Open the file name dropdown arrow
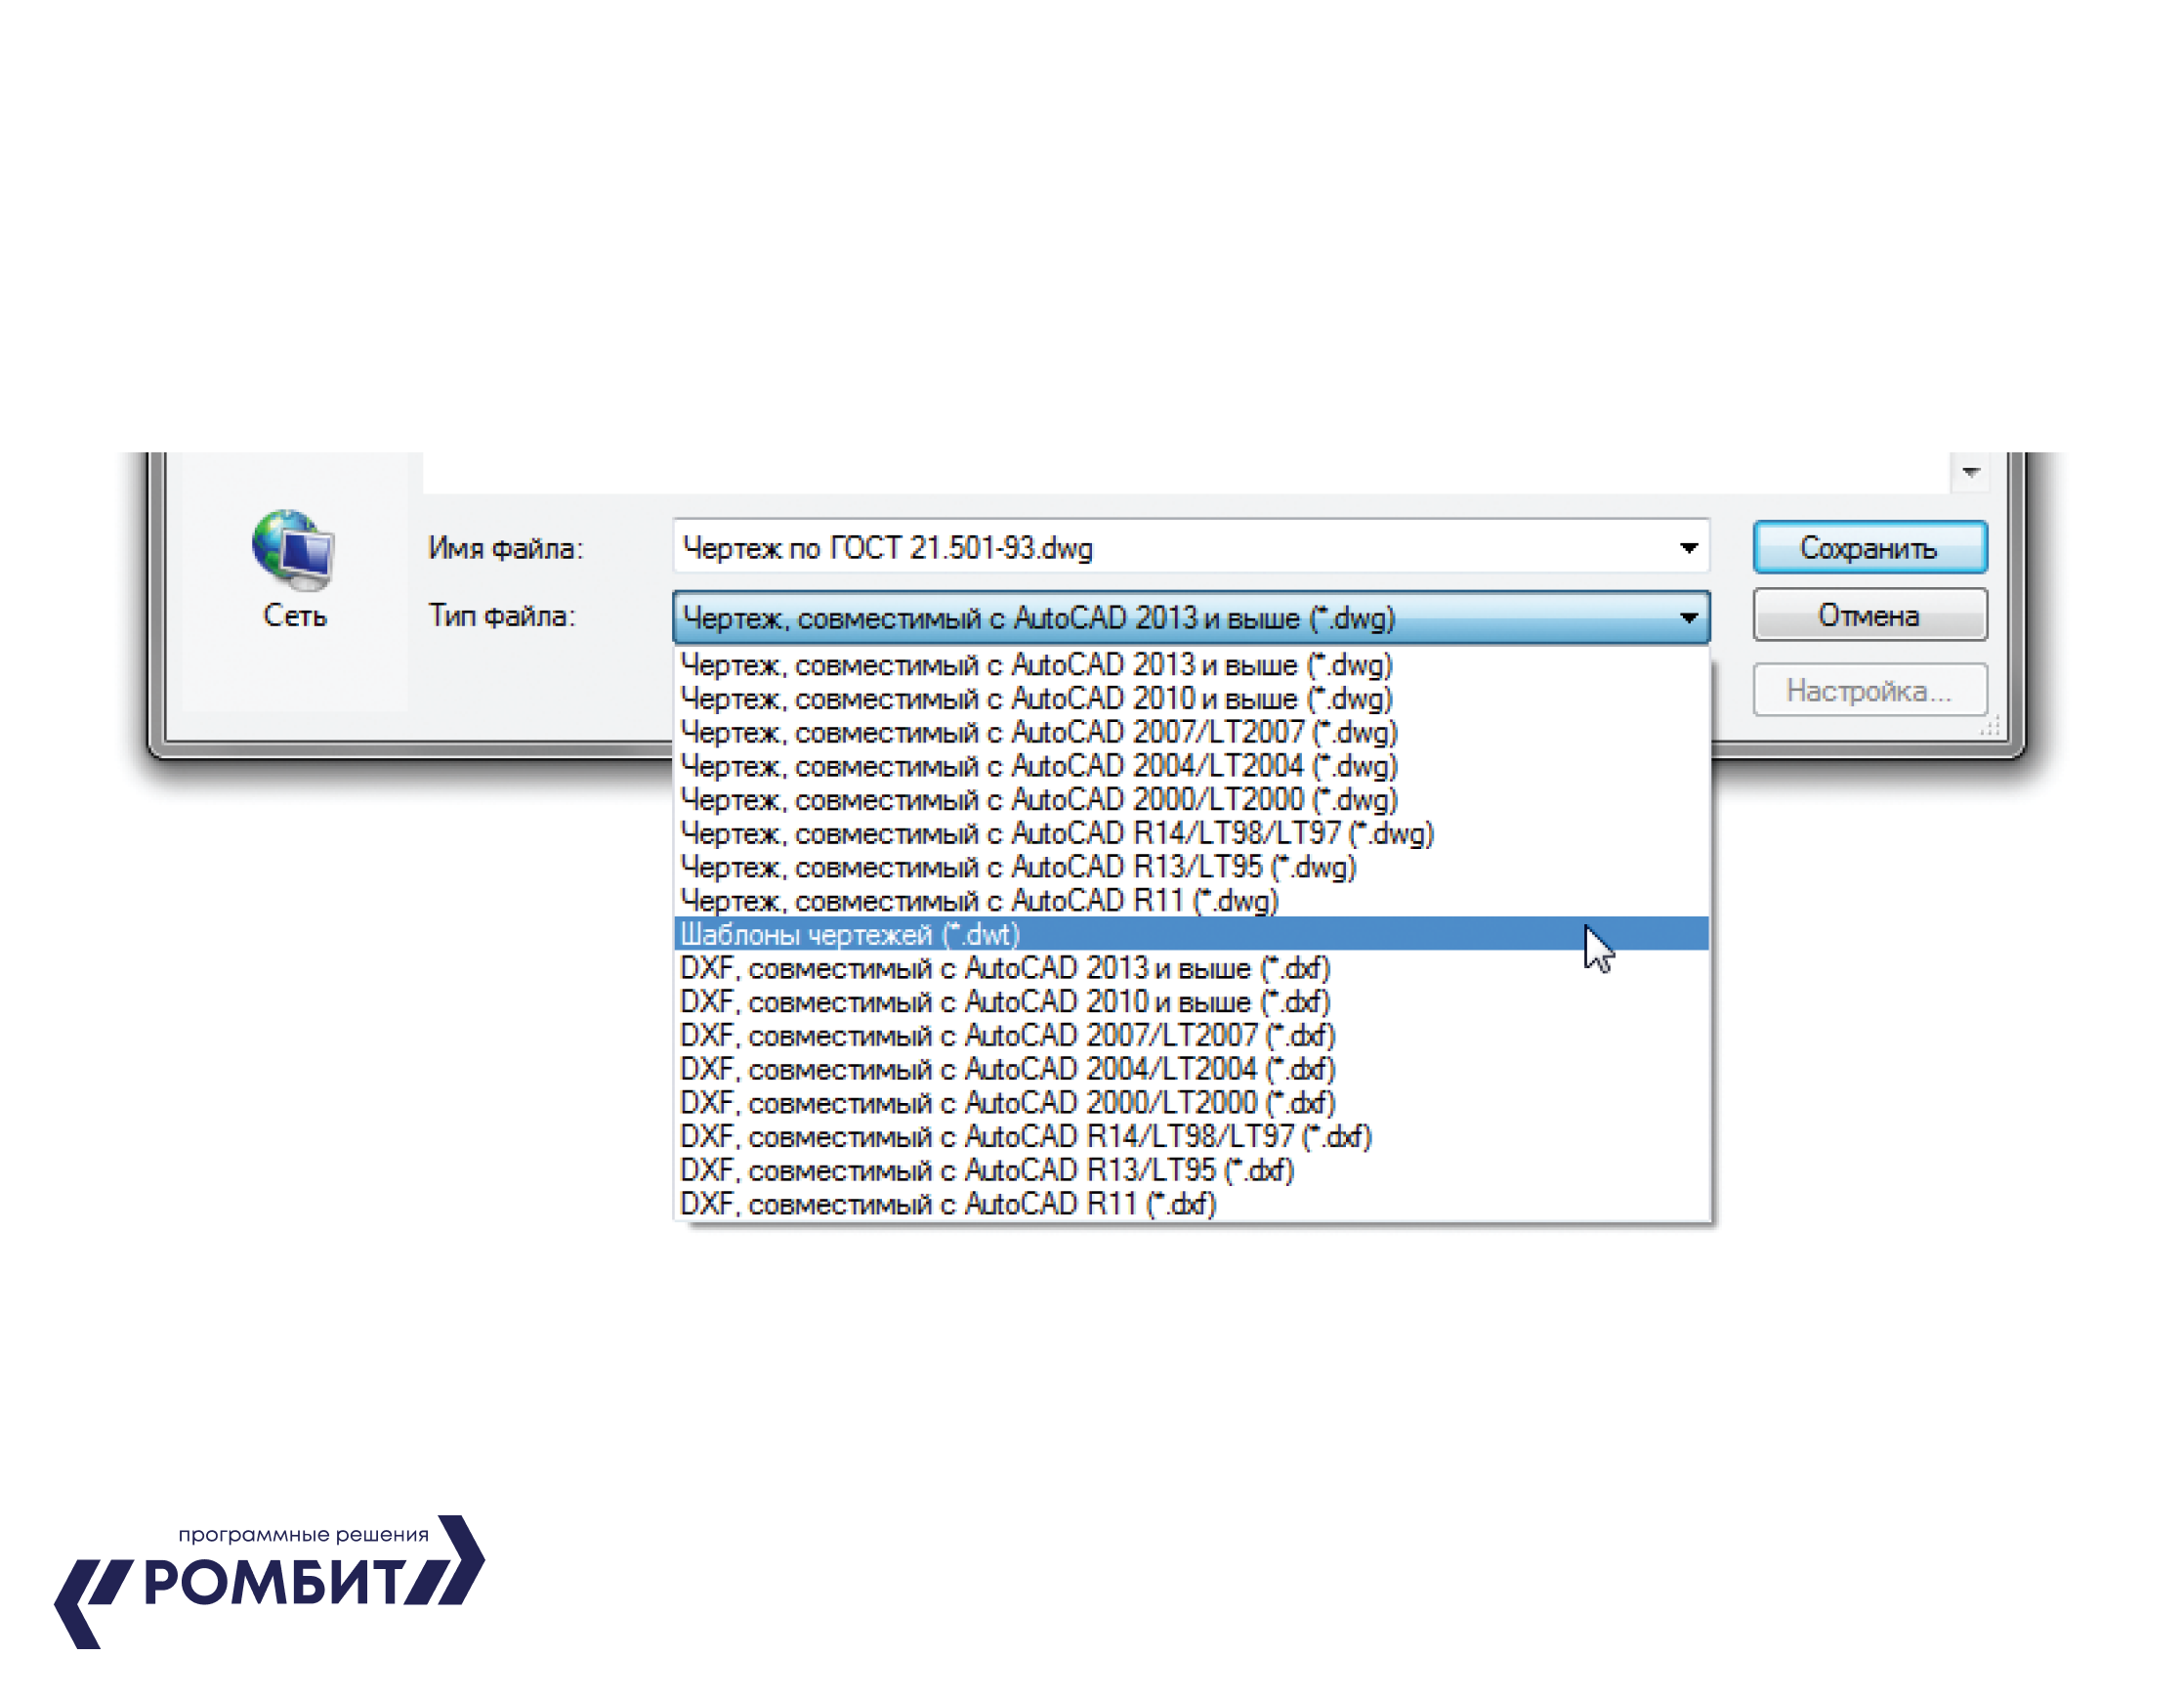Image resolution: width=2184 pixels, height=1698 pixels. pos(1688,548)
